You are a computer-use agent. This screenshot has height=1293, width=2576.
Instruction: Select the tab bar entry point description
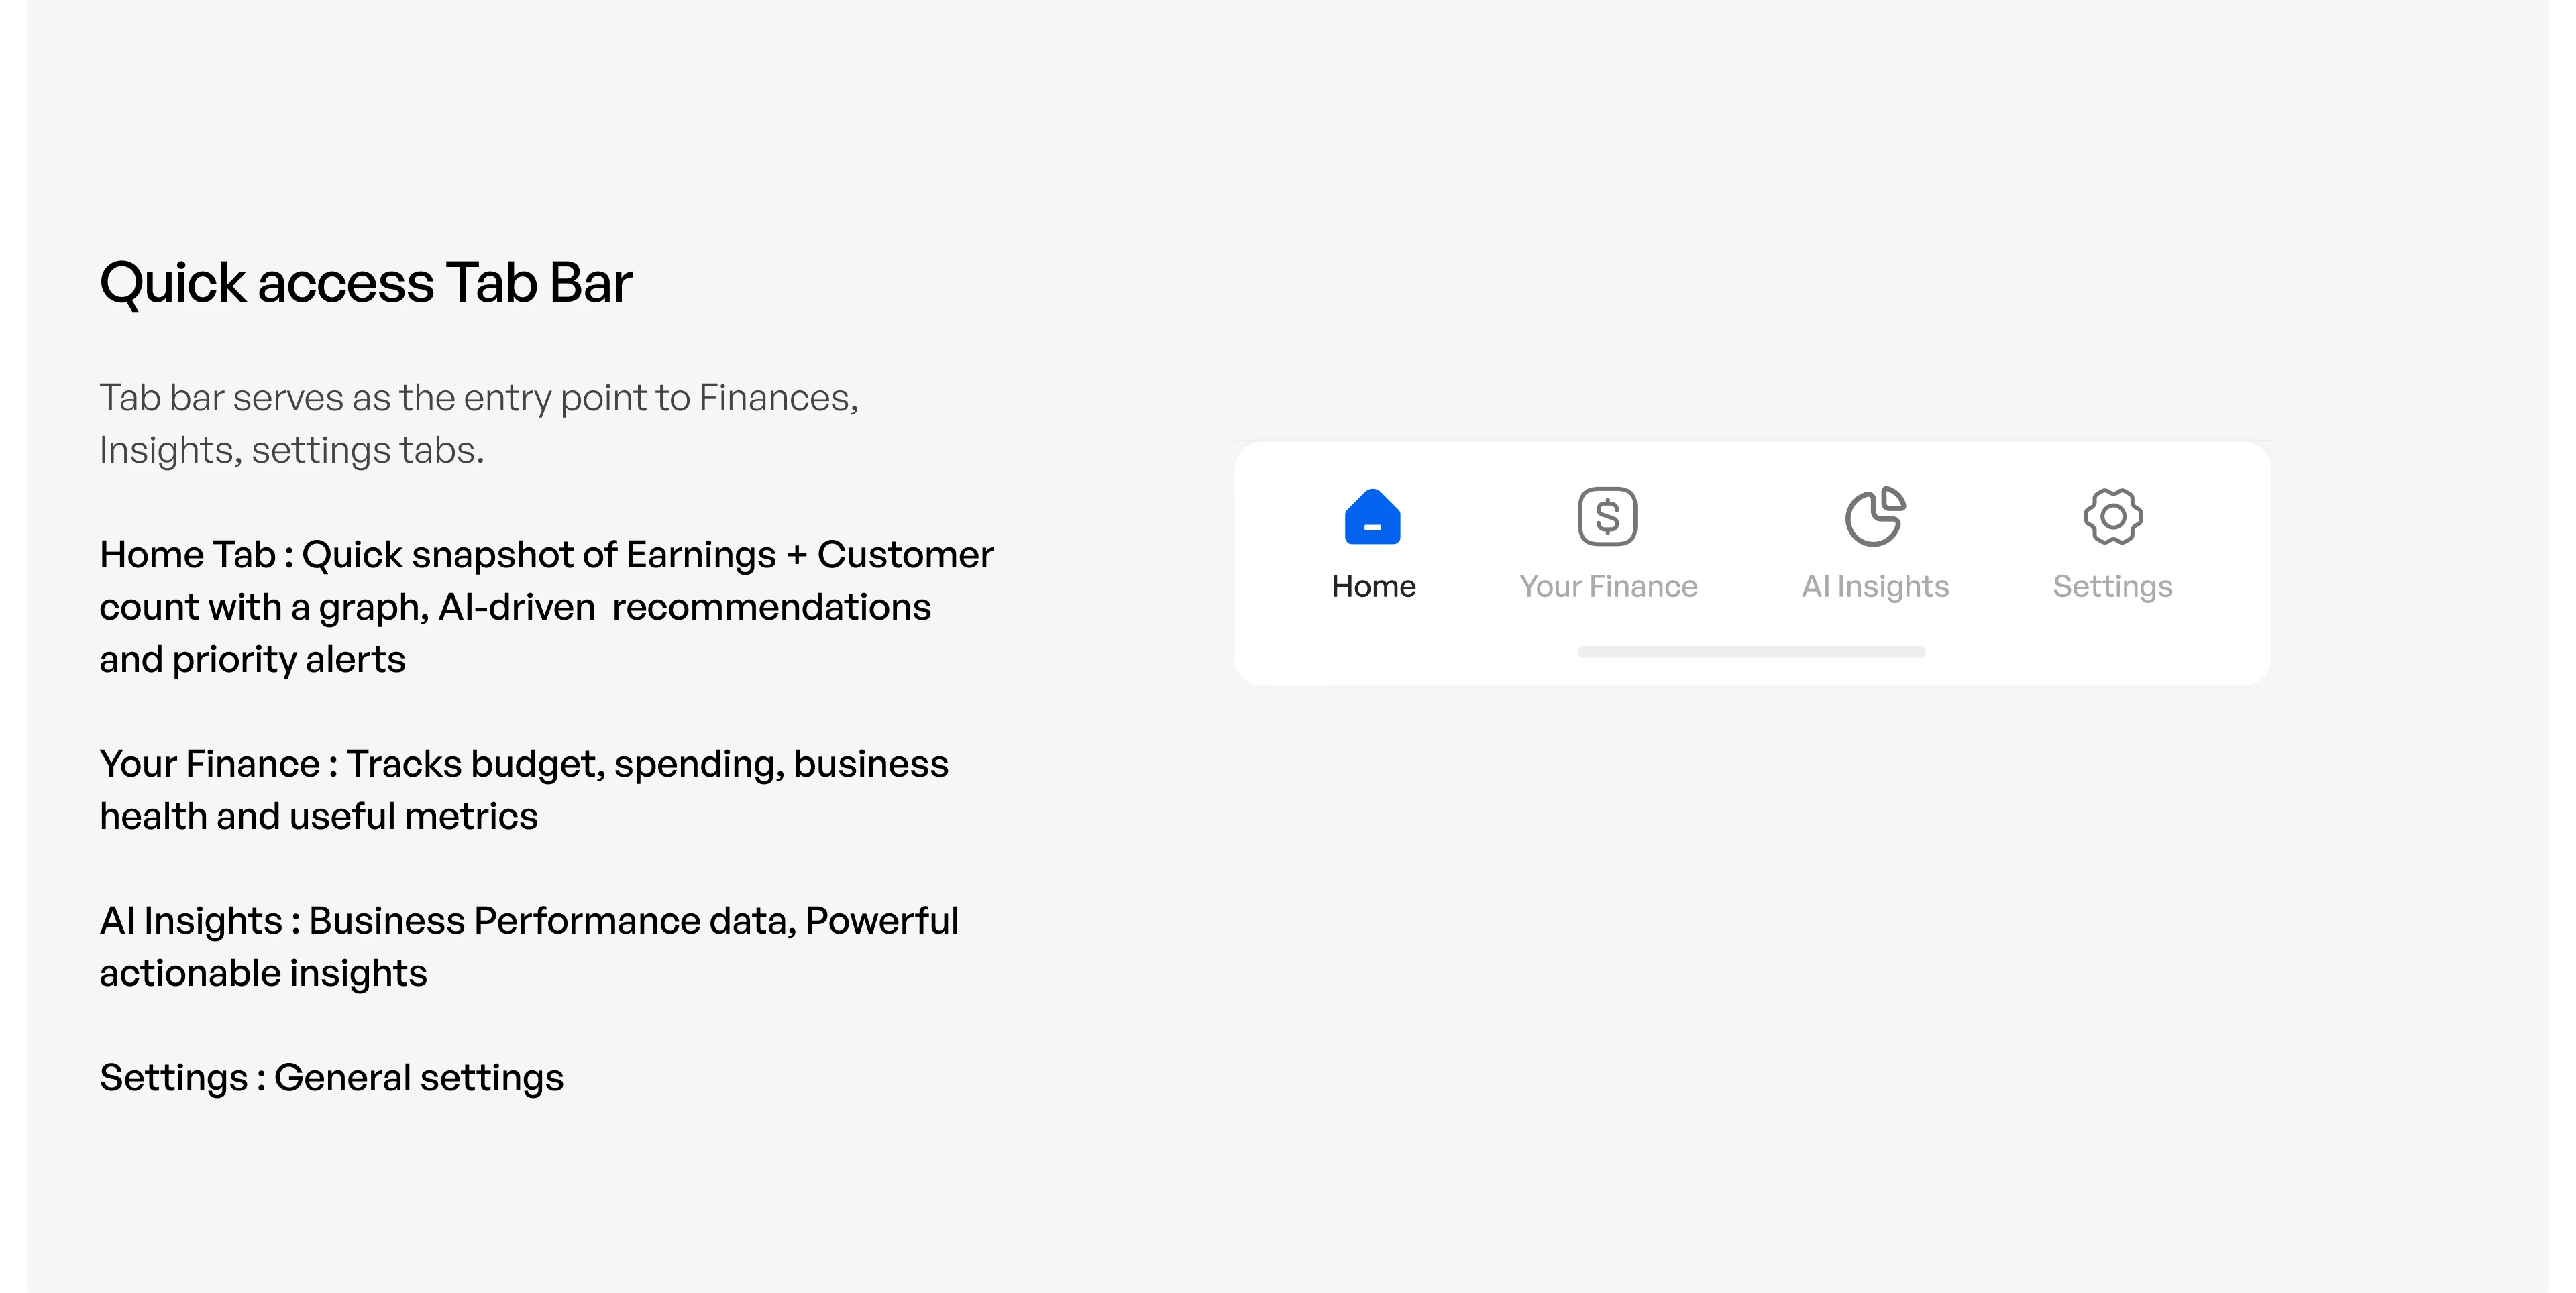tap(479, 424)
